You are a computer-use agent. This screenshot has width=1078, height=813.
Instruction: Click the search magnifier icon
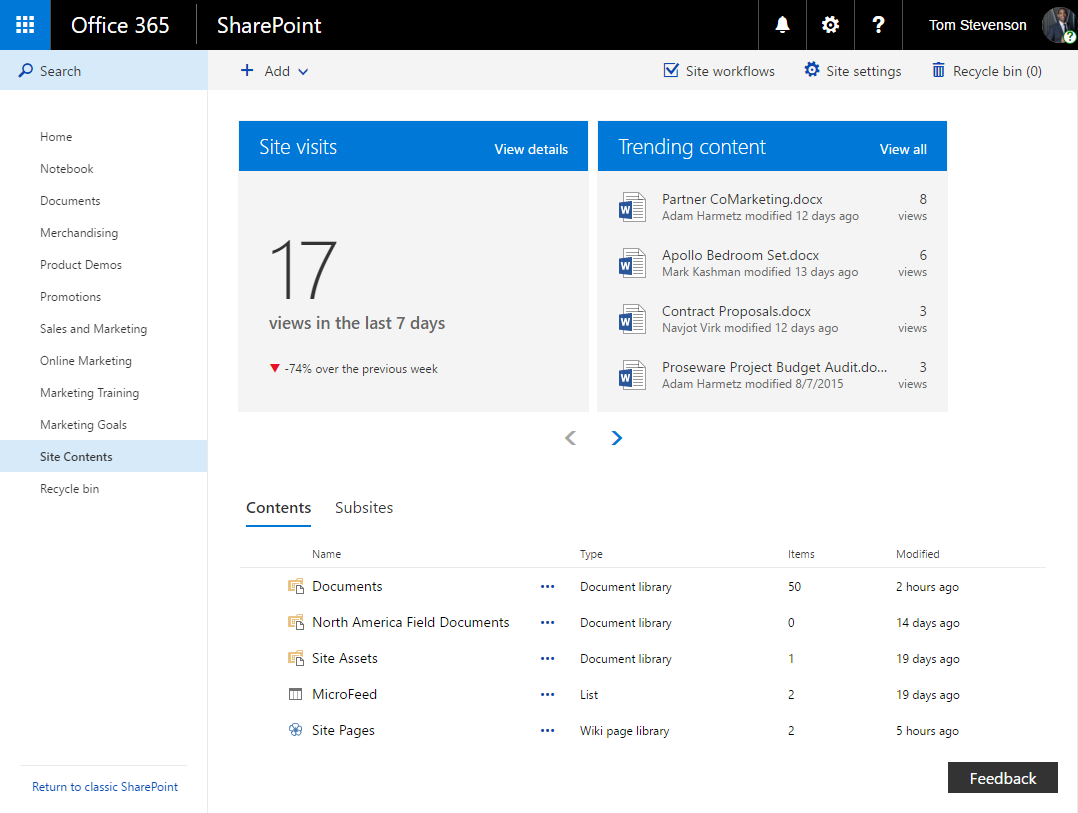pyautogui.click(x=25, y=70)
